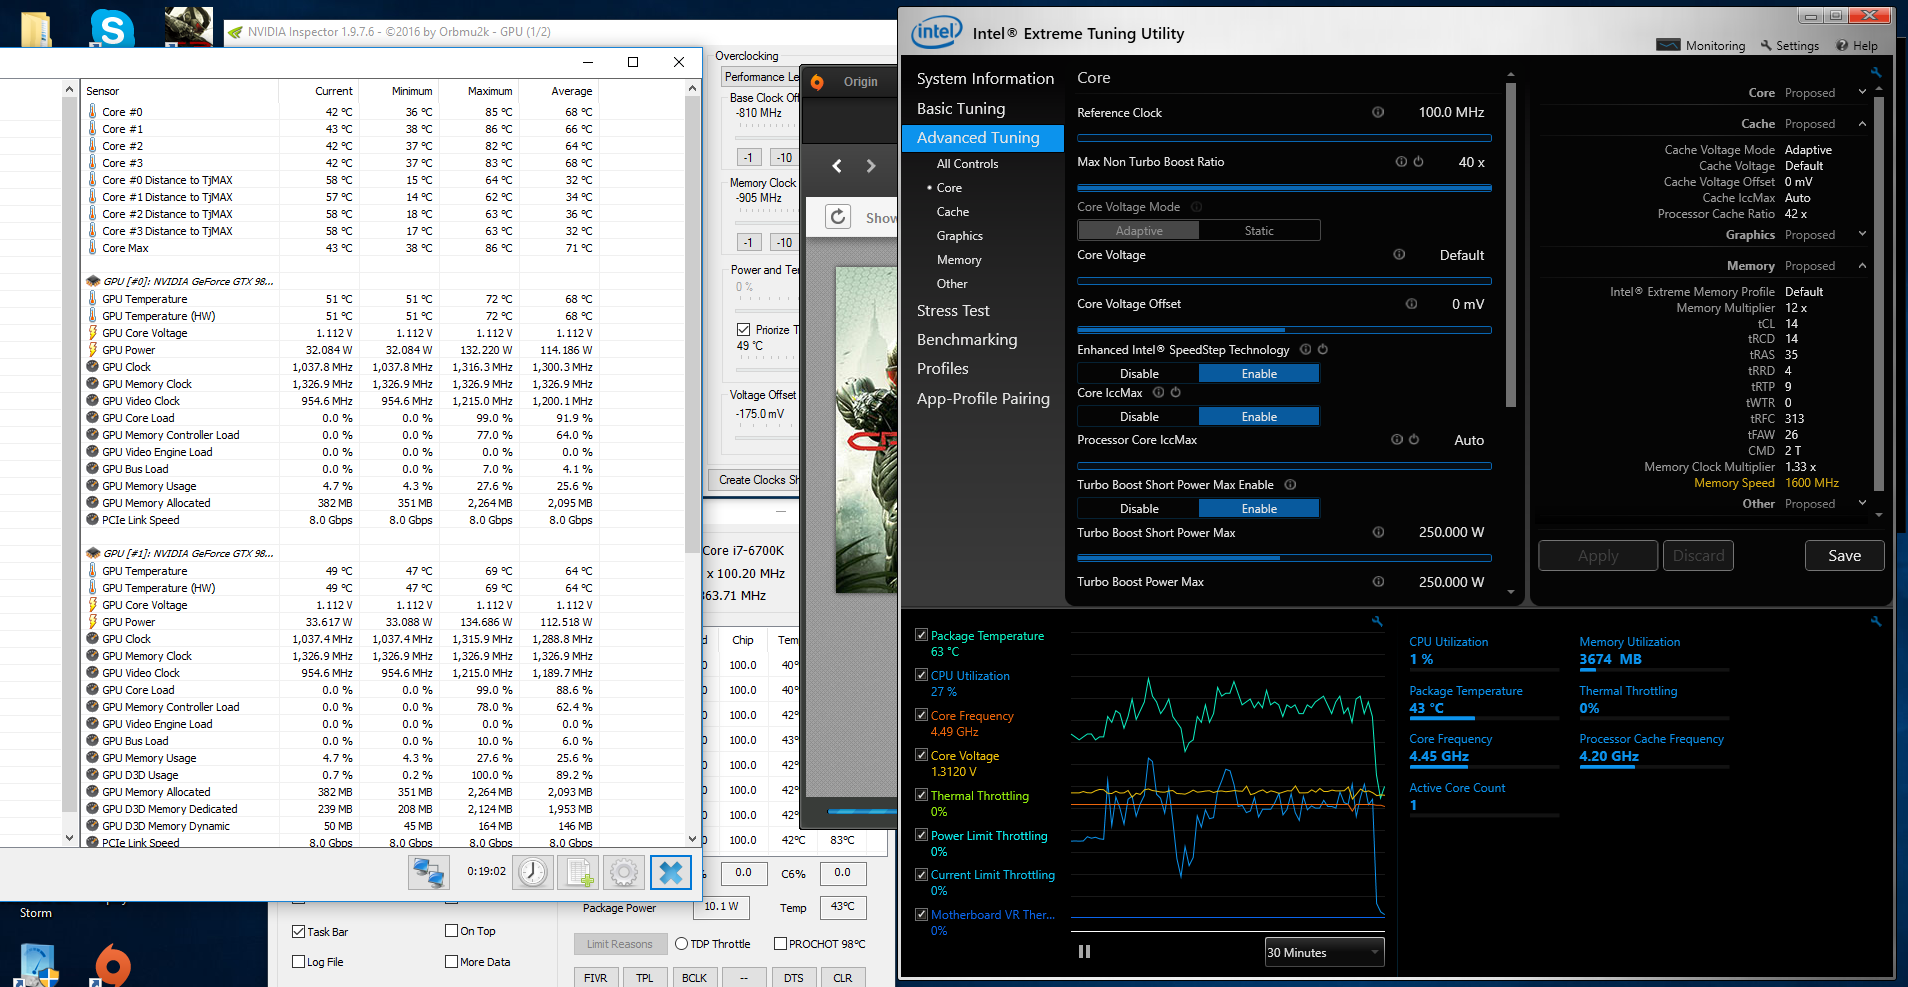Screen dimensions: 1908x987
Task: Adjust the Max Non Turbo Boost Ratio slider
Action: (x=1284, y=187)
